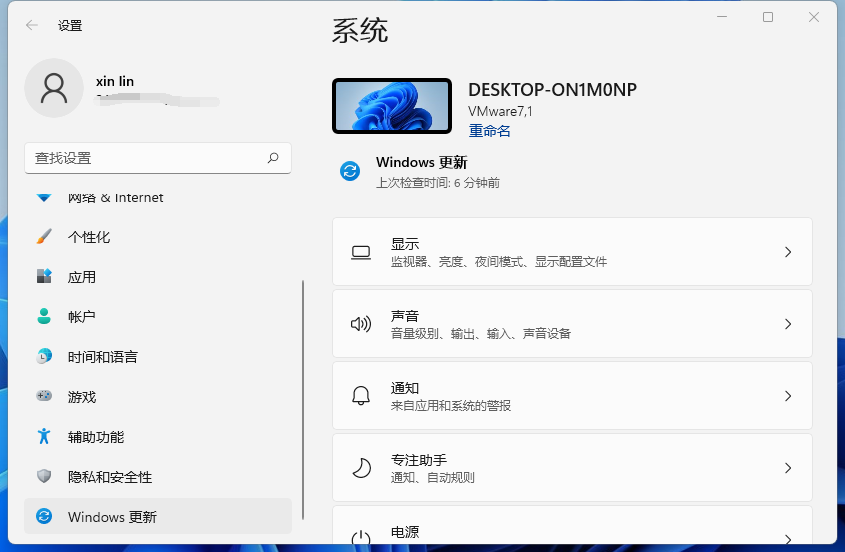Open 专注助手 using its chevron arrow

788,468
